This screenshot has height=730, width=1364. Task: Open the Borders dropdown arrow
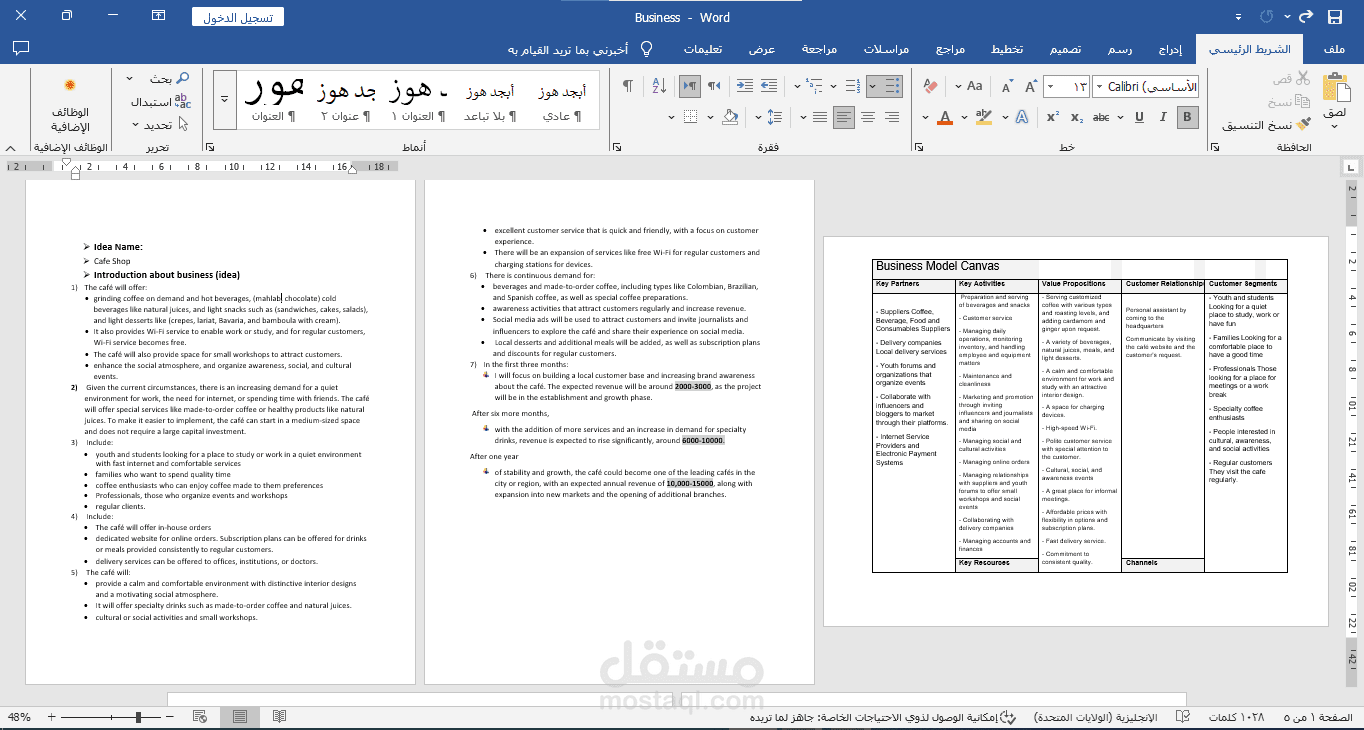point(671,117)
